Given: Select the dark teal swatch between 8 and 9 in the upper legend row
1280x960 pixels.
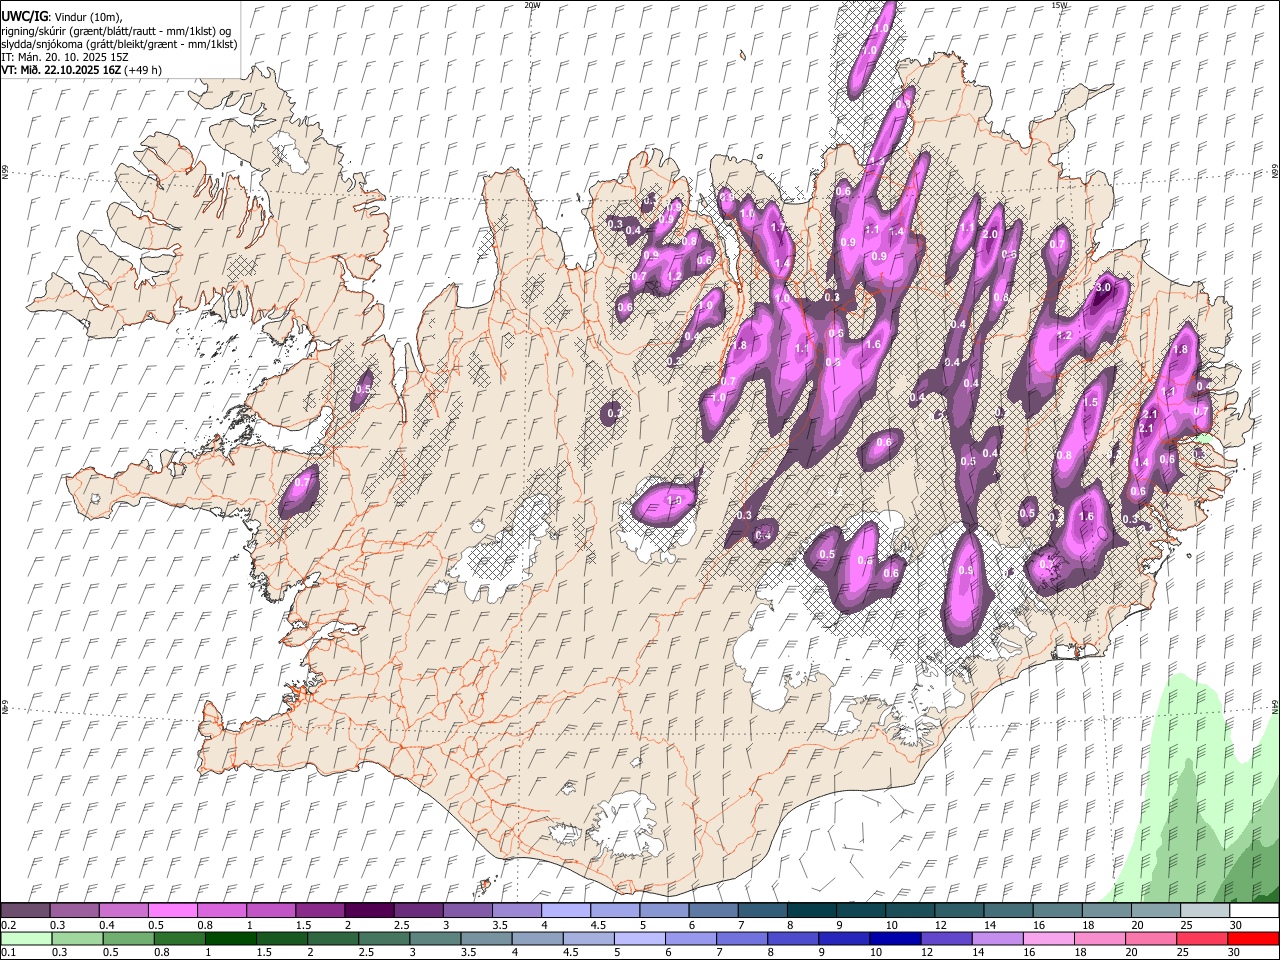Looking at the screenshot, I should click(811, 911).
